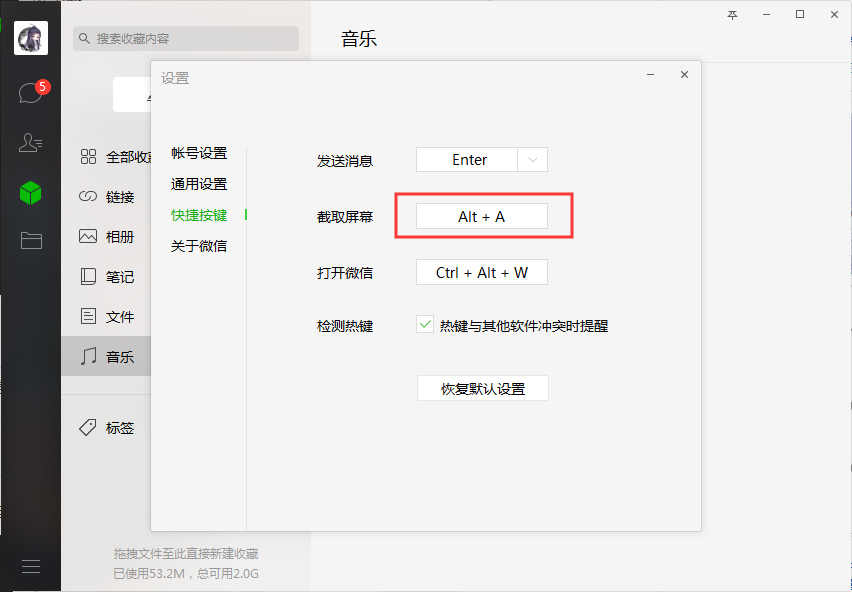
Task: Open the hamburger menu at bottom left
Action: click(30, 565)
